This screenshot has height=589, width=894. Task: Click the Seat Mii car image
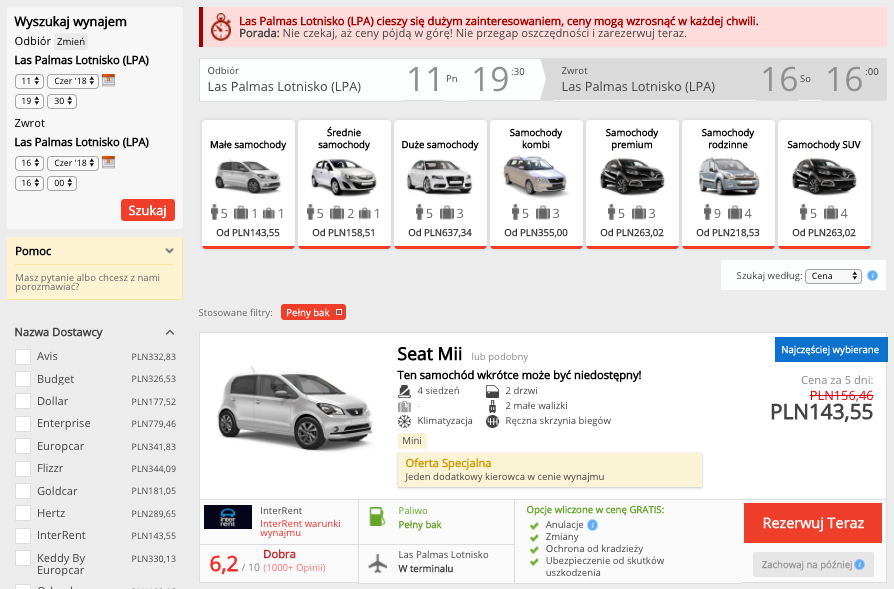[295, 411]
